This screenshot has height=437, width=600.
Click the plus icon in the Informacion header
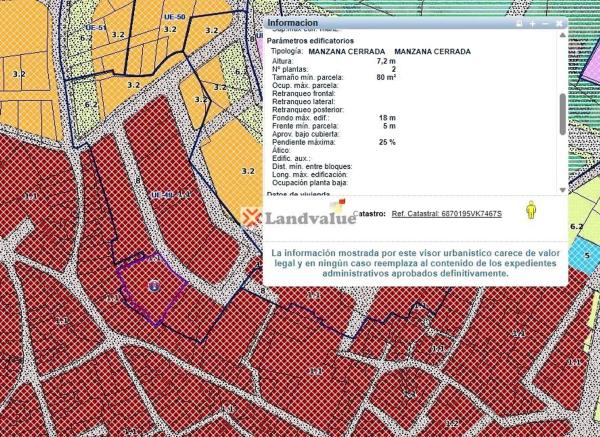pyautogui.click(x=533, y=22)
